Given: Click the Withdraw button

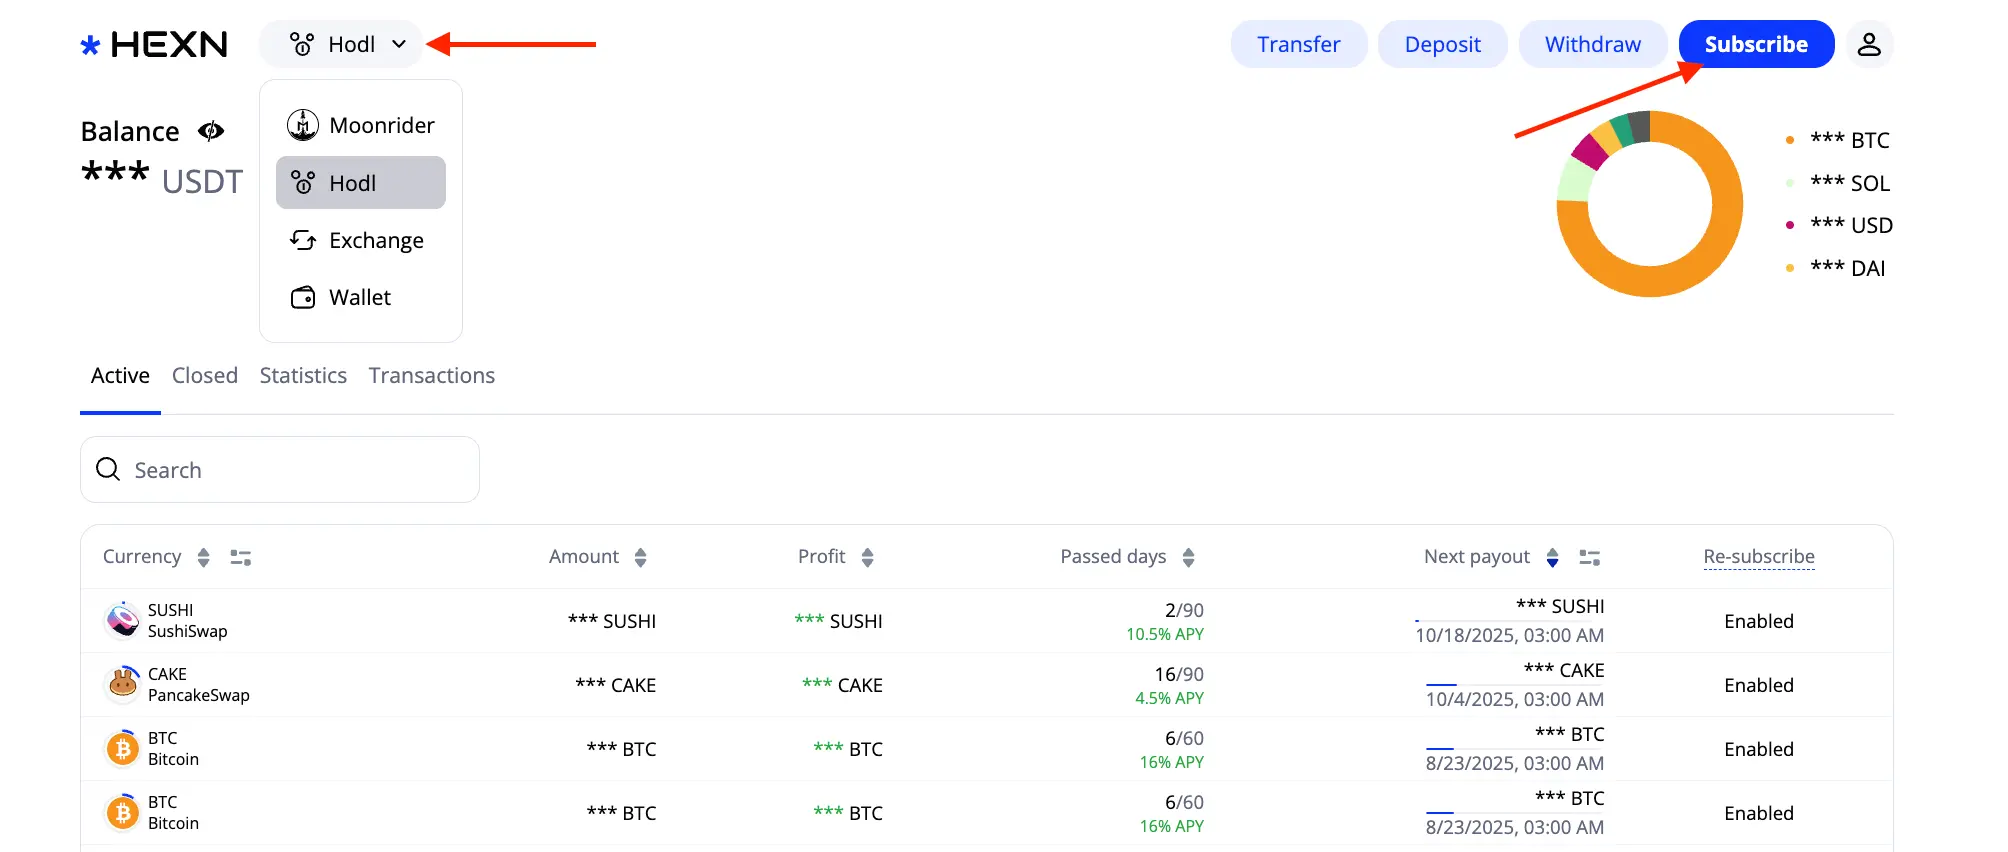Looking at the screenshot, I should click(1593, 44).
